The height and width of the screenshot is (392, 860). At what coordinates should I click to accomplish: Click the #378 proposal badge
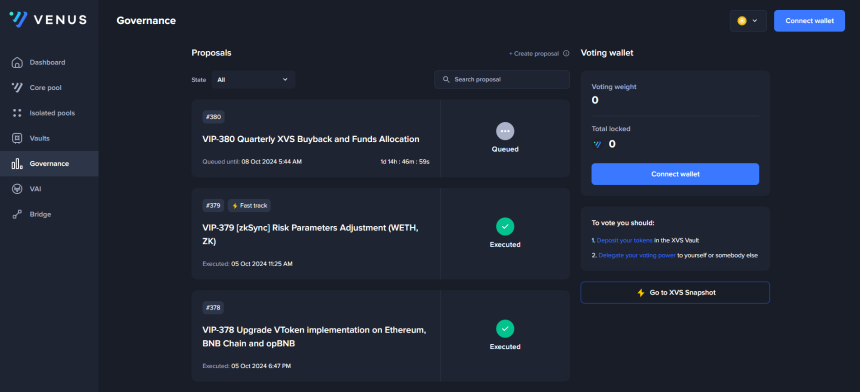(213, 308)
